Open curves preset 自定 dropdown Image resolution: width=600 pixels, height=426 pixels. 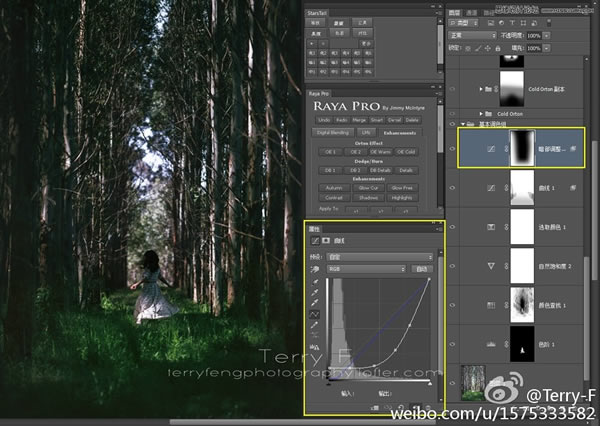point(380,257)
